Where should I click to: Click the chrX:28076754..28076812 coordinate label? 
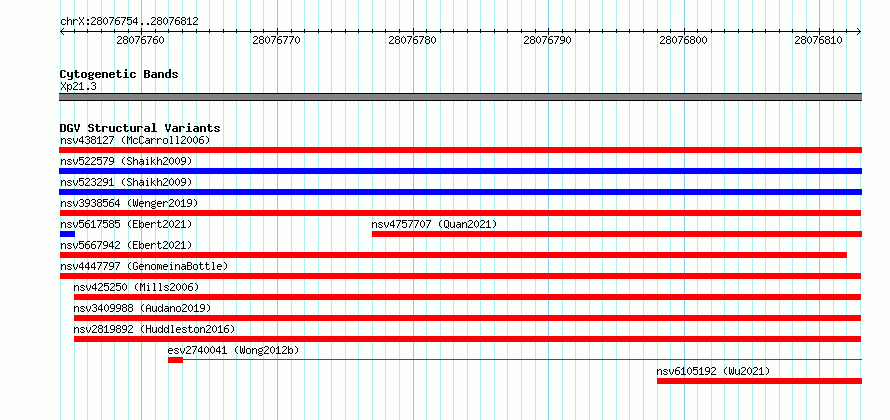129,22
